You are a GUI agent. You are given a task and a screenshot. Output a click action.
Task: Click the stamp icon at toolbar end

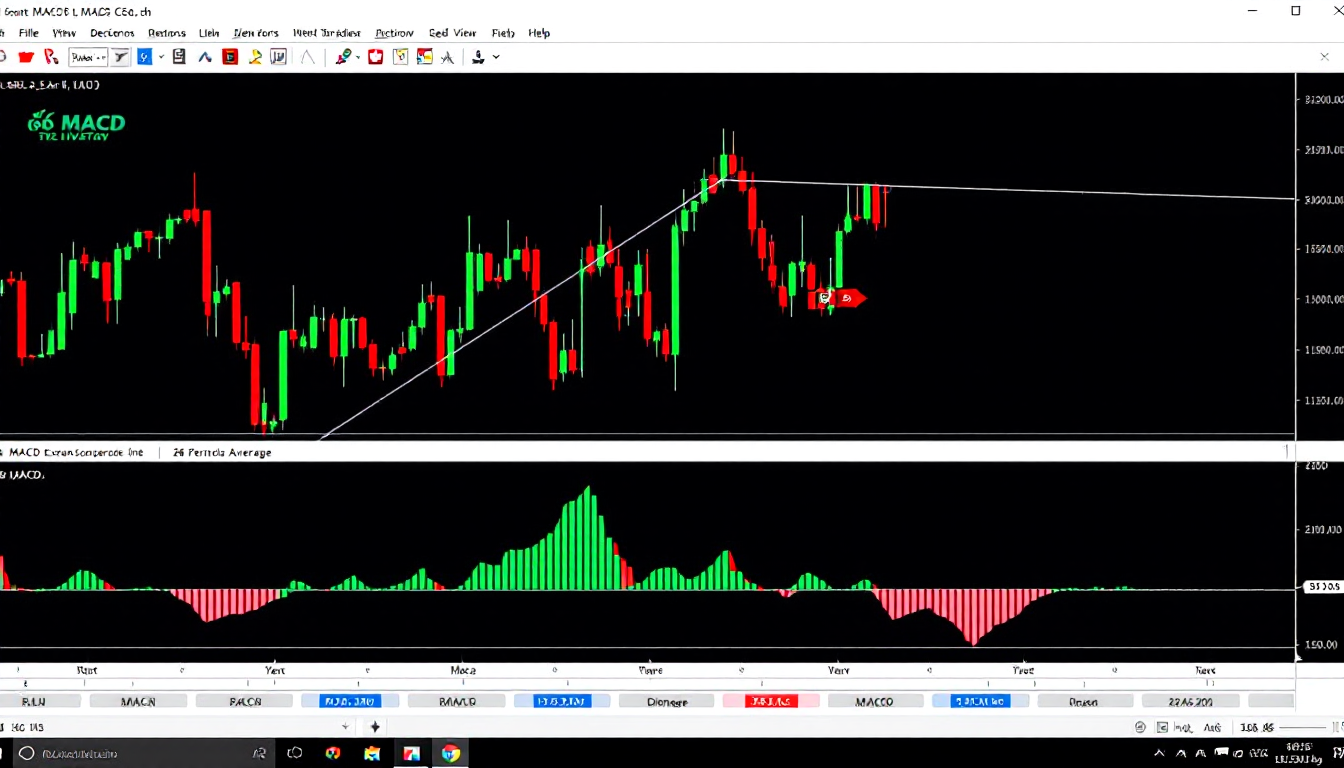(x=478, y=58)
